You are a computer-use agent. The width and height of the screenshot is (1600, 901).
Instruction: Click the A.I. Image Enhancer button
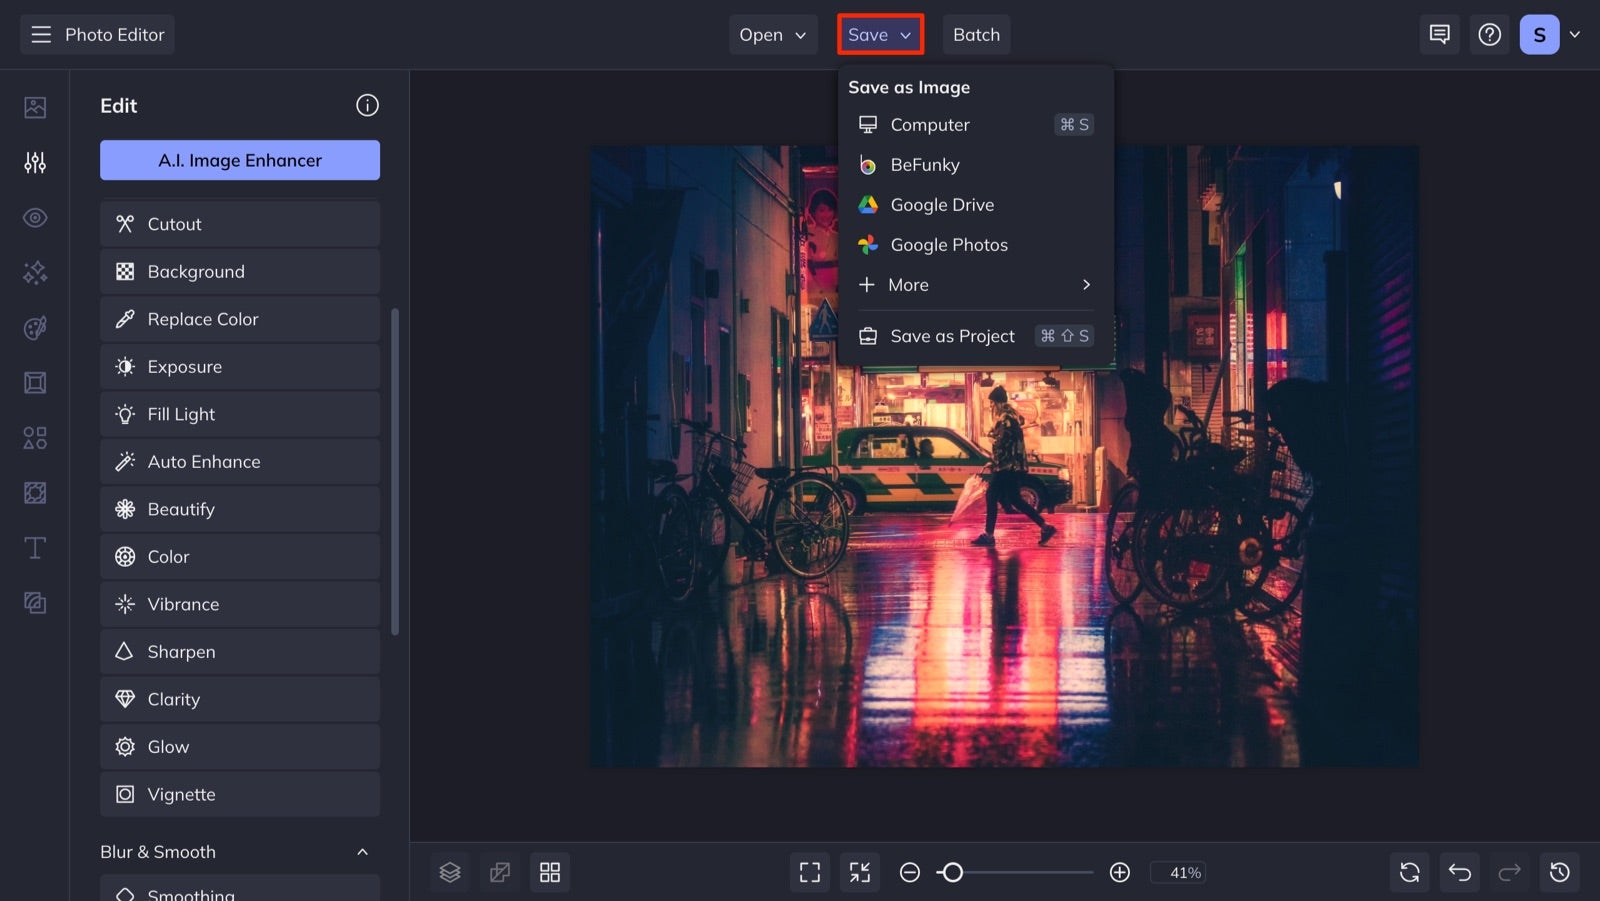239,160
